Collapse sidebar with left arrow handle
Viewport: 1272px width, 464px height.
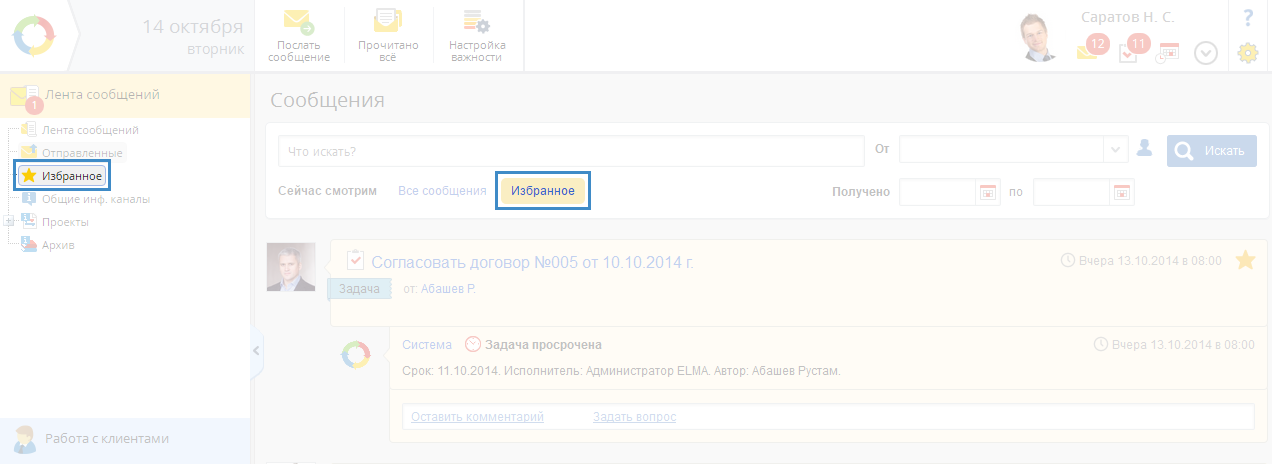(256, 351)
